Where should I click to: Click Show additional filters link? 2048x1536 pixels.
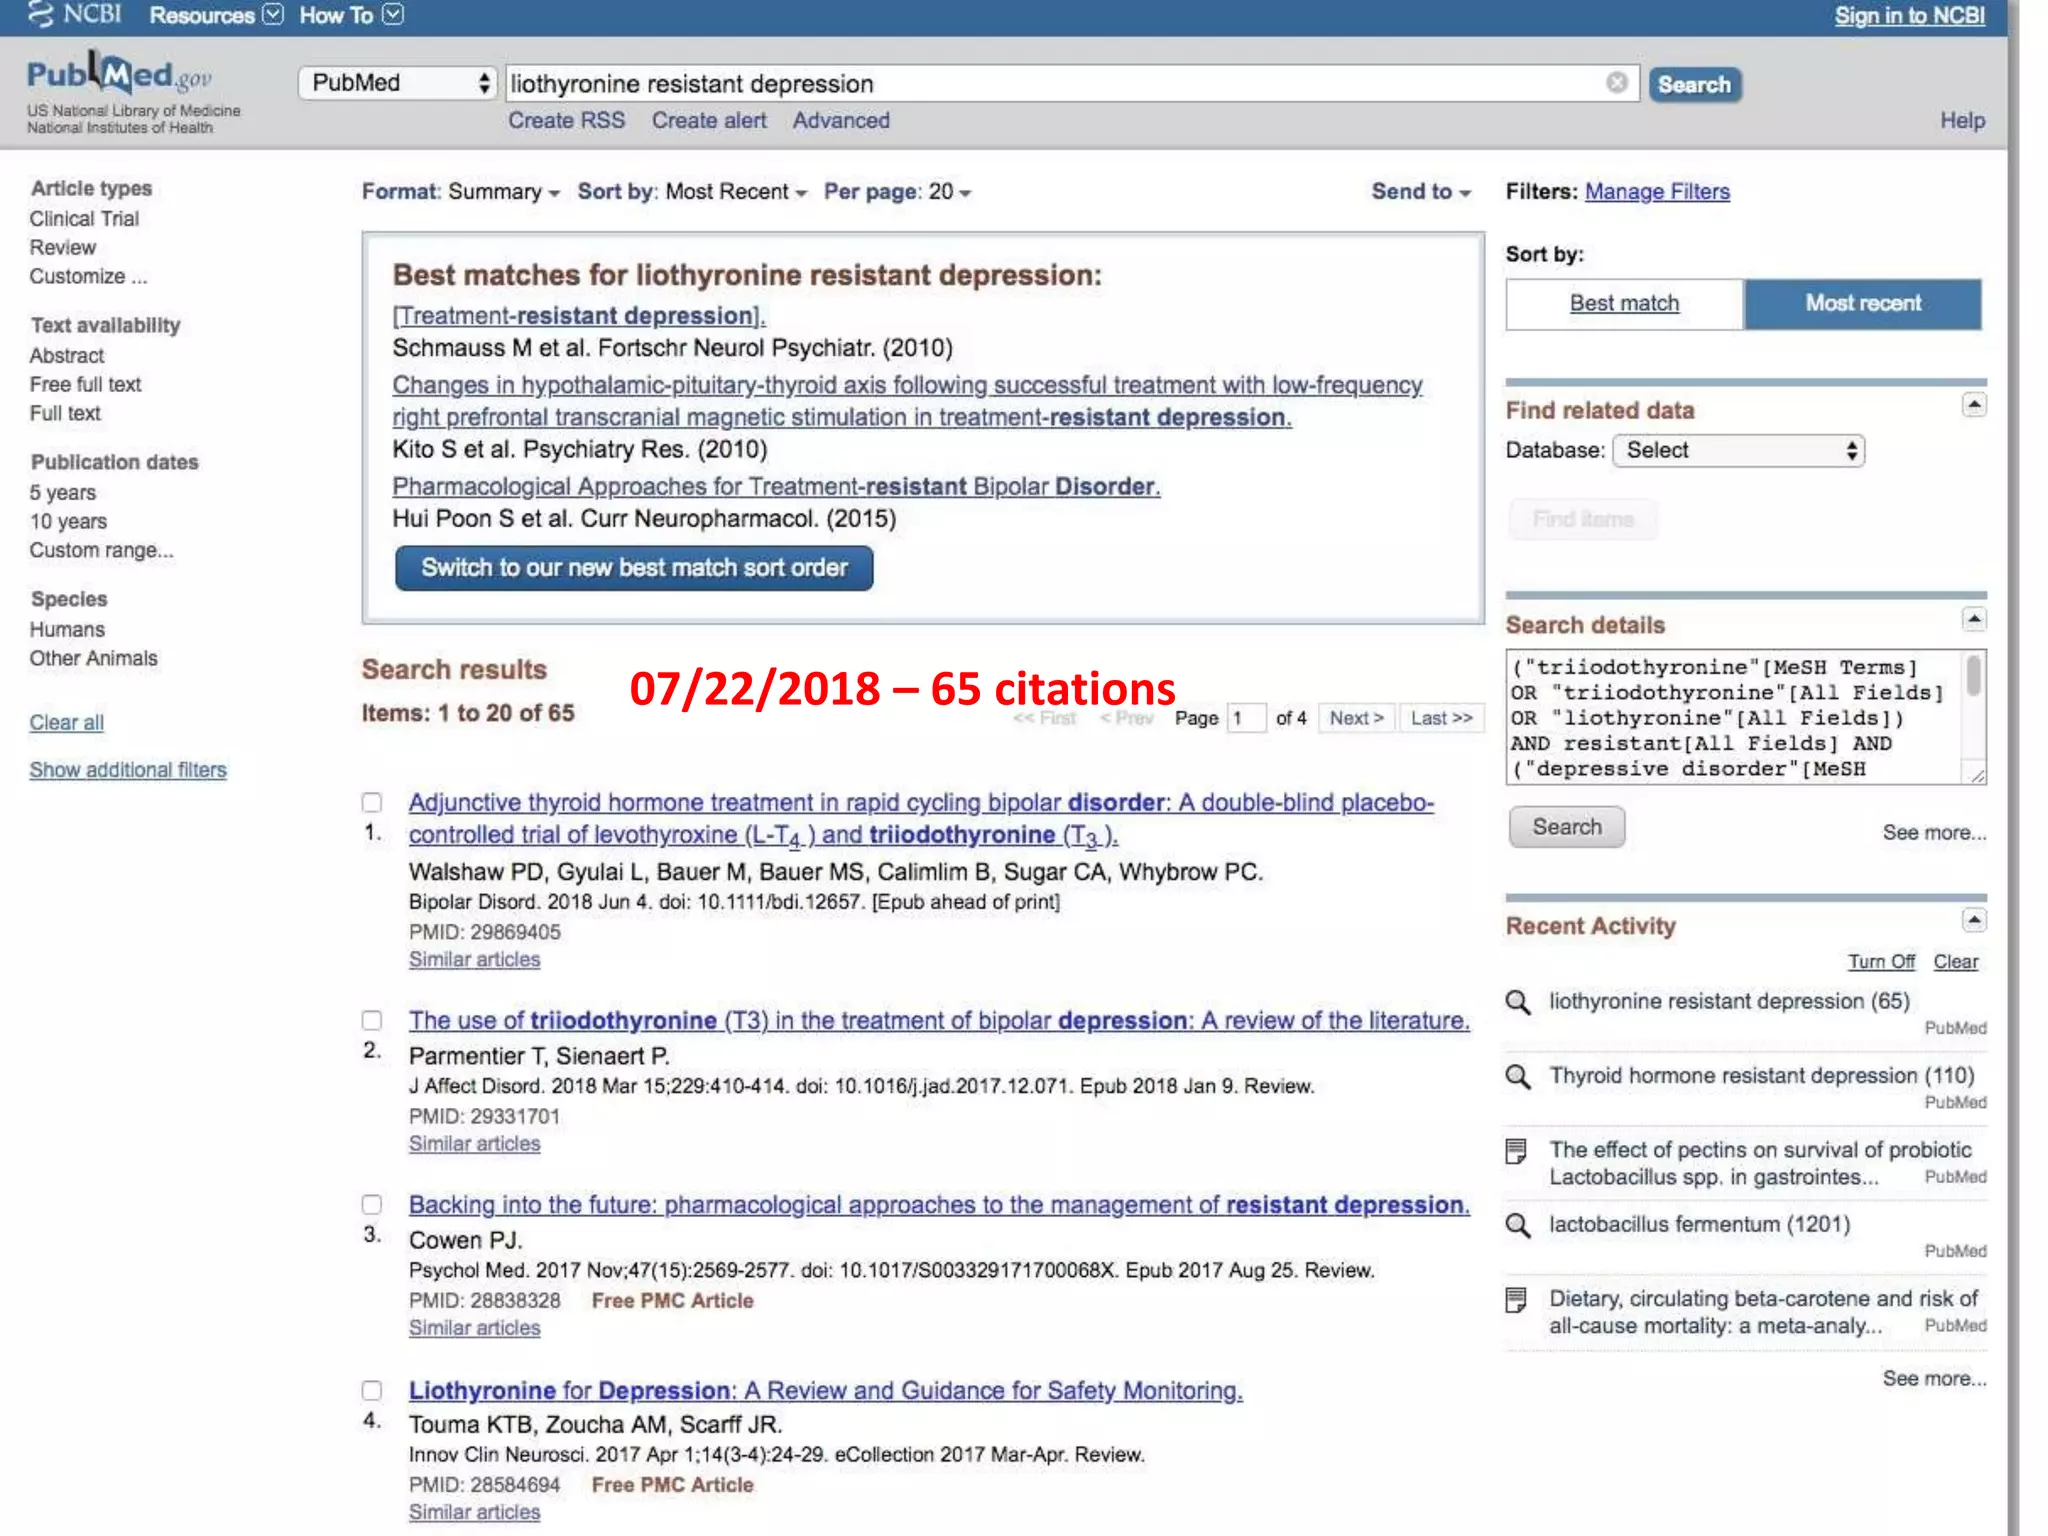[x=128, y=770]
